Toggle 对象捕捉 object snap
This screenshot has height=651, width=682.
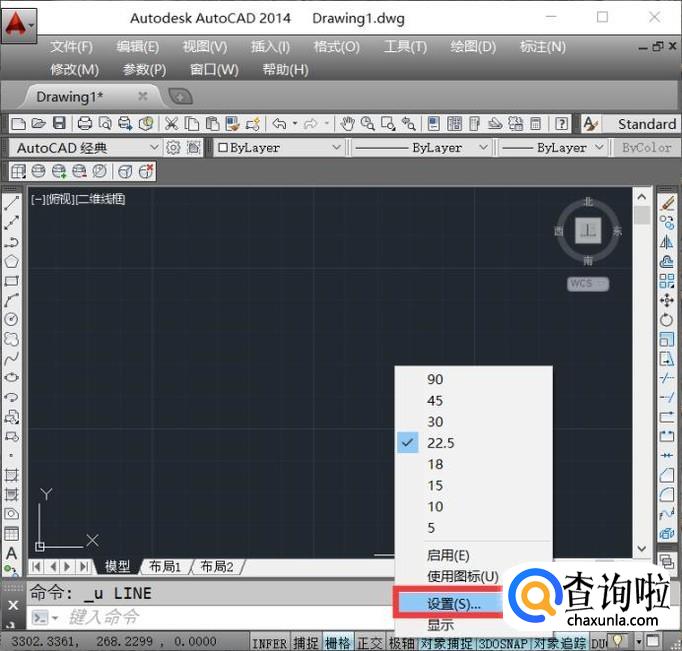click(447, 643)
